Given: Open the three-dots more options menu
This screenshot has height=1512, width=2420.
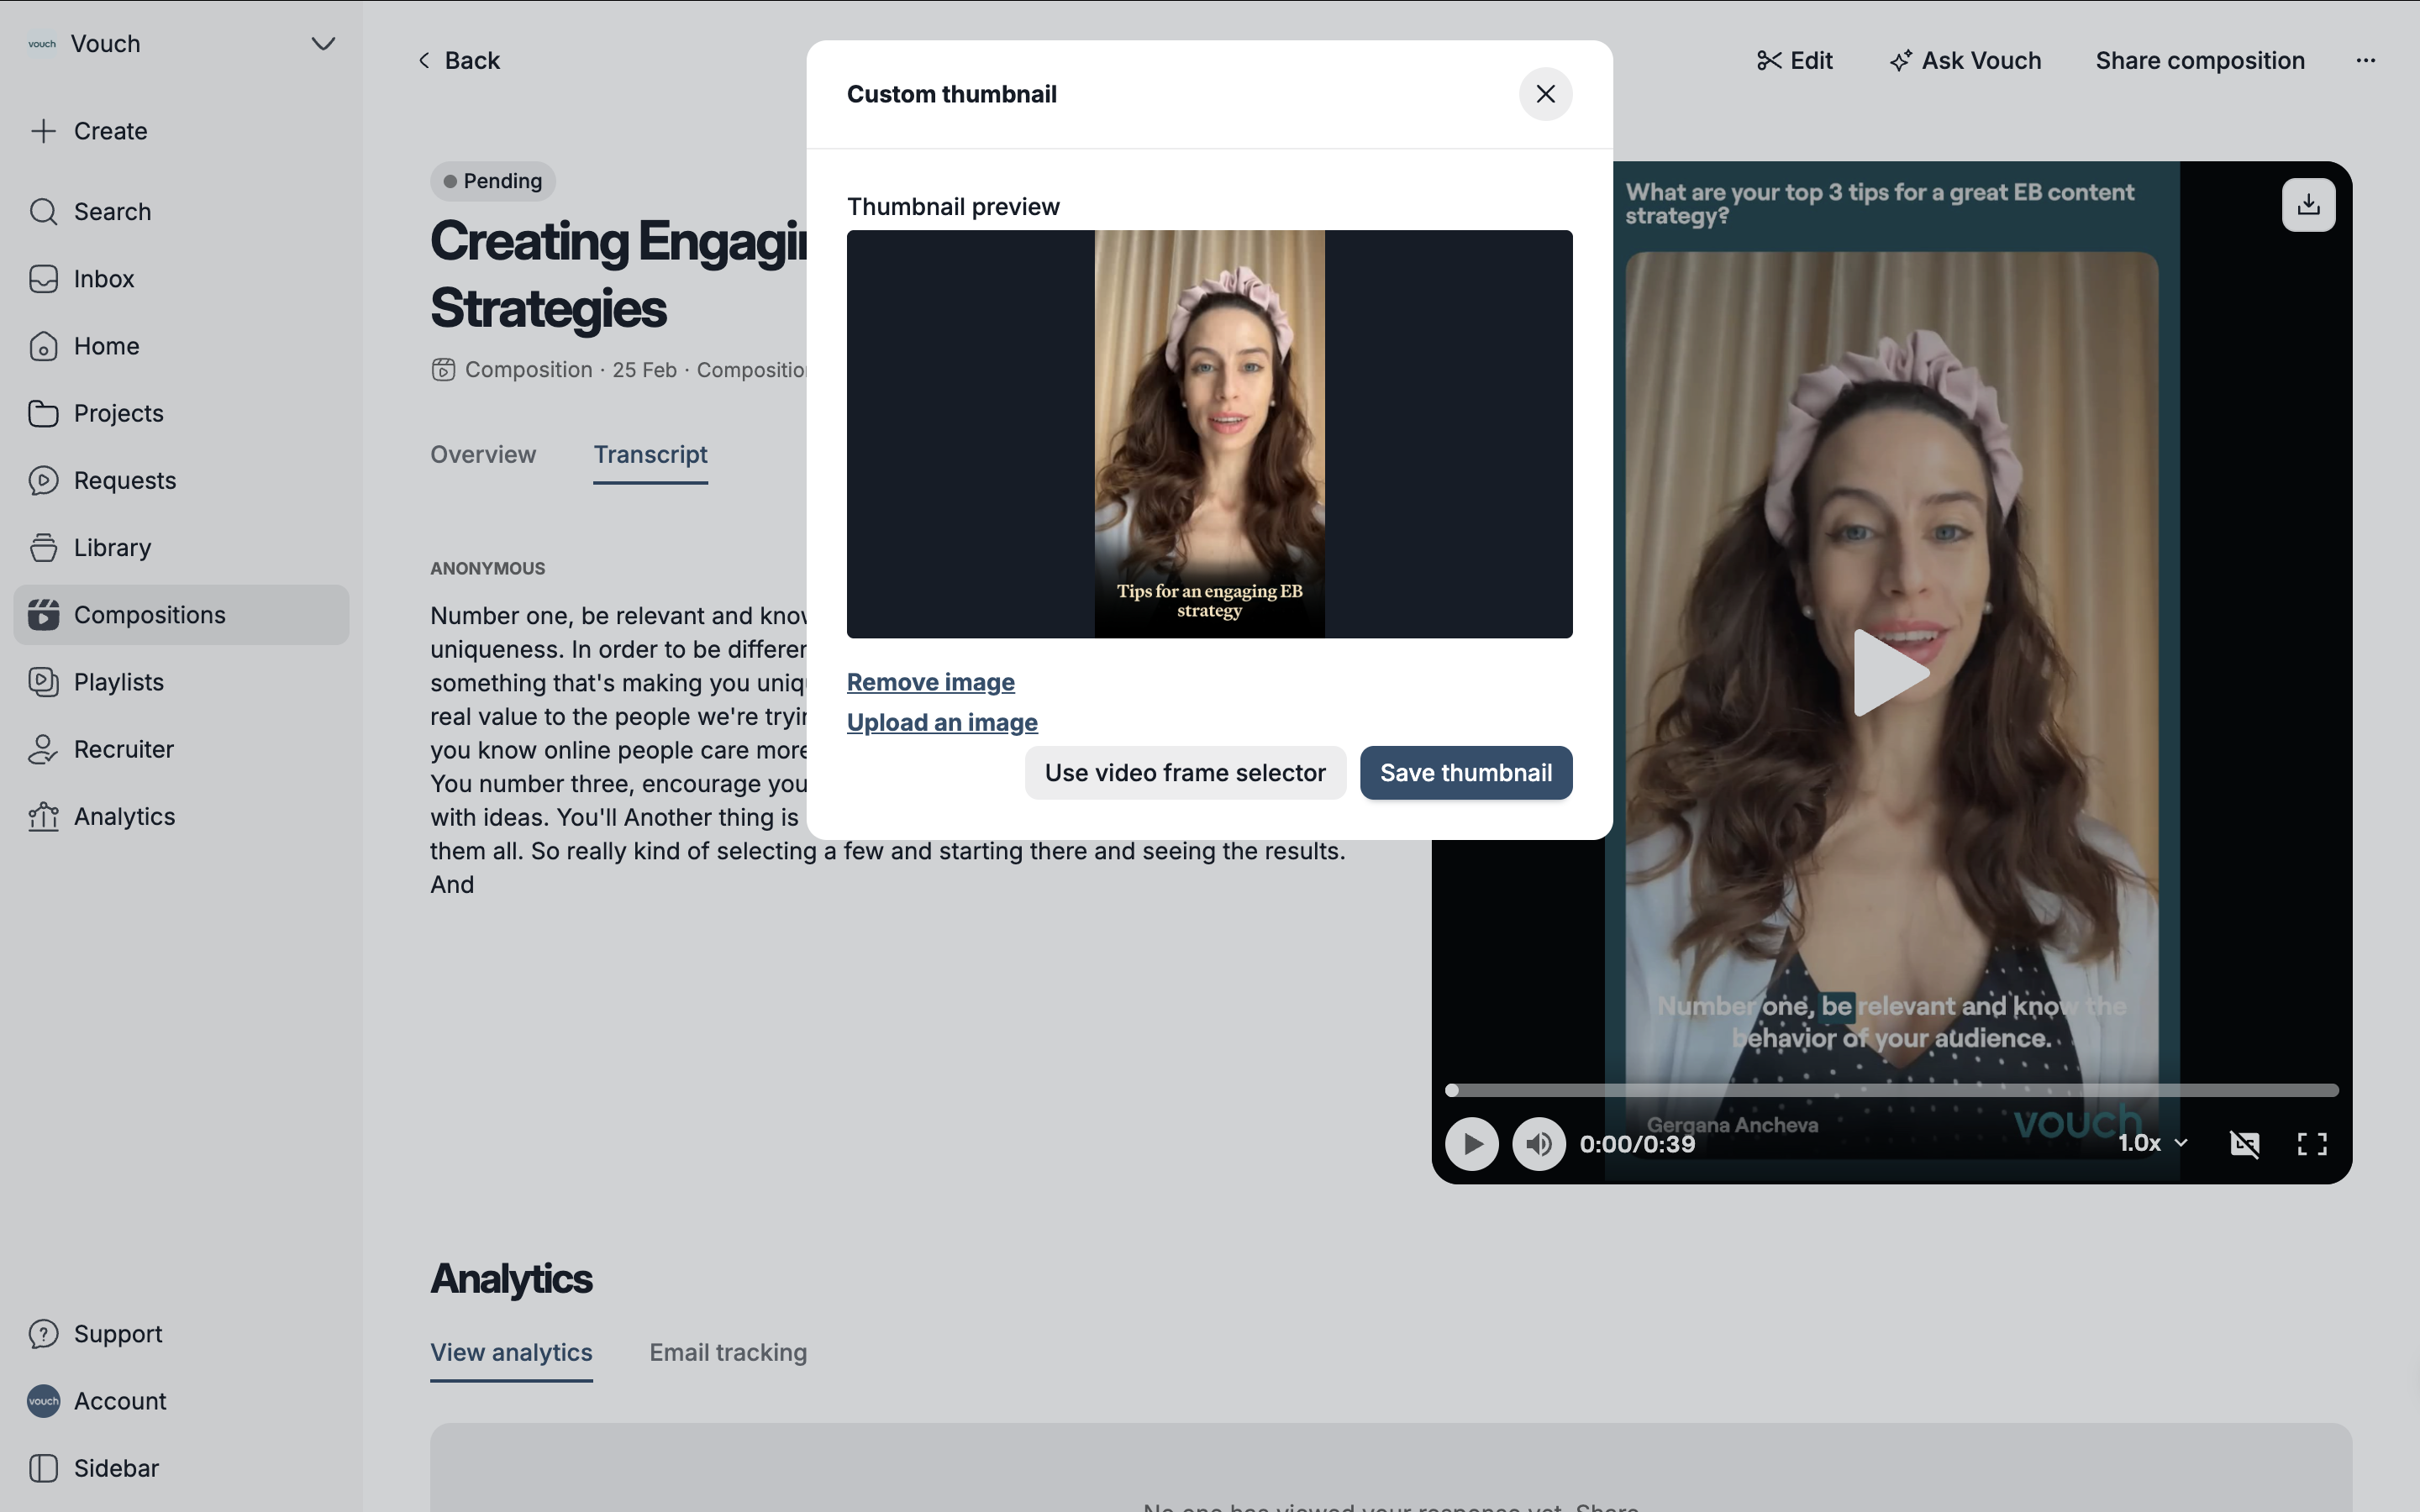Looking at the screenshot, I should tap(2365, 61).
